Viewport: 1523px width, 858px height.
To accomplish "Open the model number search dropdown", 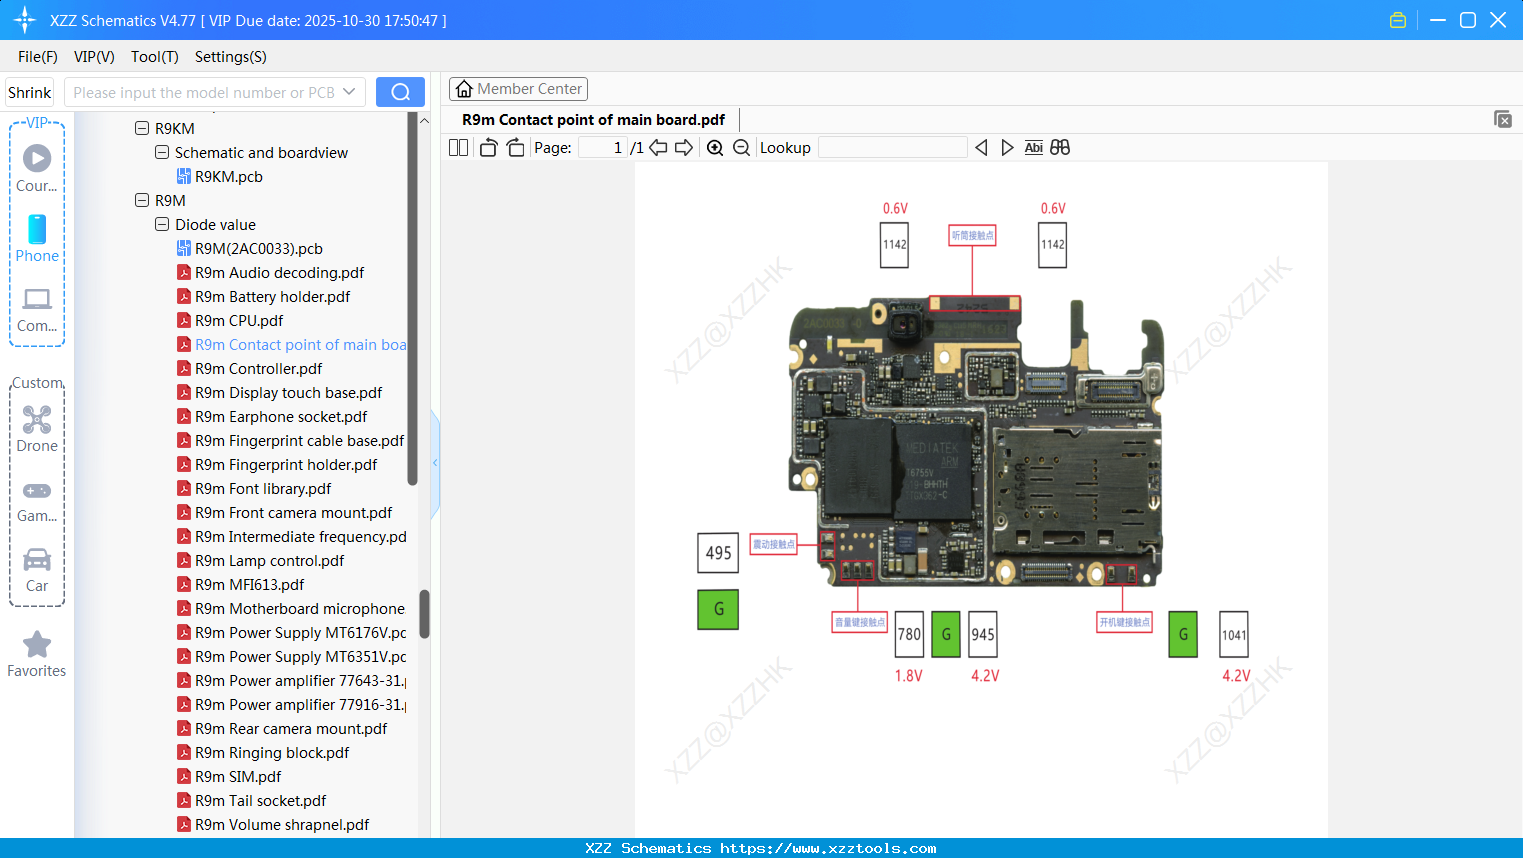I will point(349,91).
